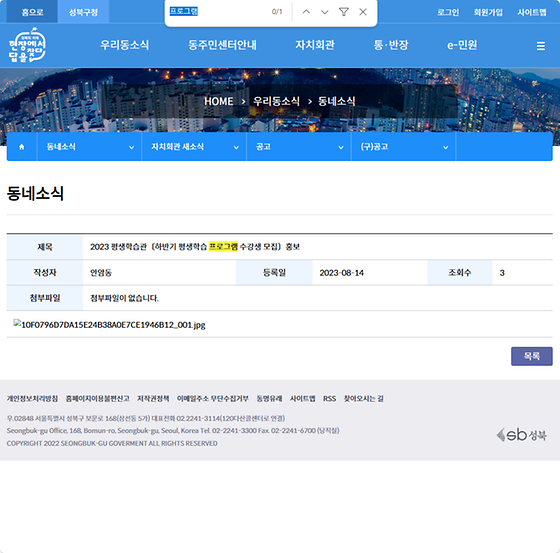Viewport: 560px width, 553px height.
Task: Switch to the 홈으로 top tab
Action: (x=32, y=12)
